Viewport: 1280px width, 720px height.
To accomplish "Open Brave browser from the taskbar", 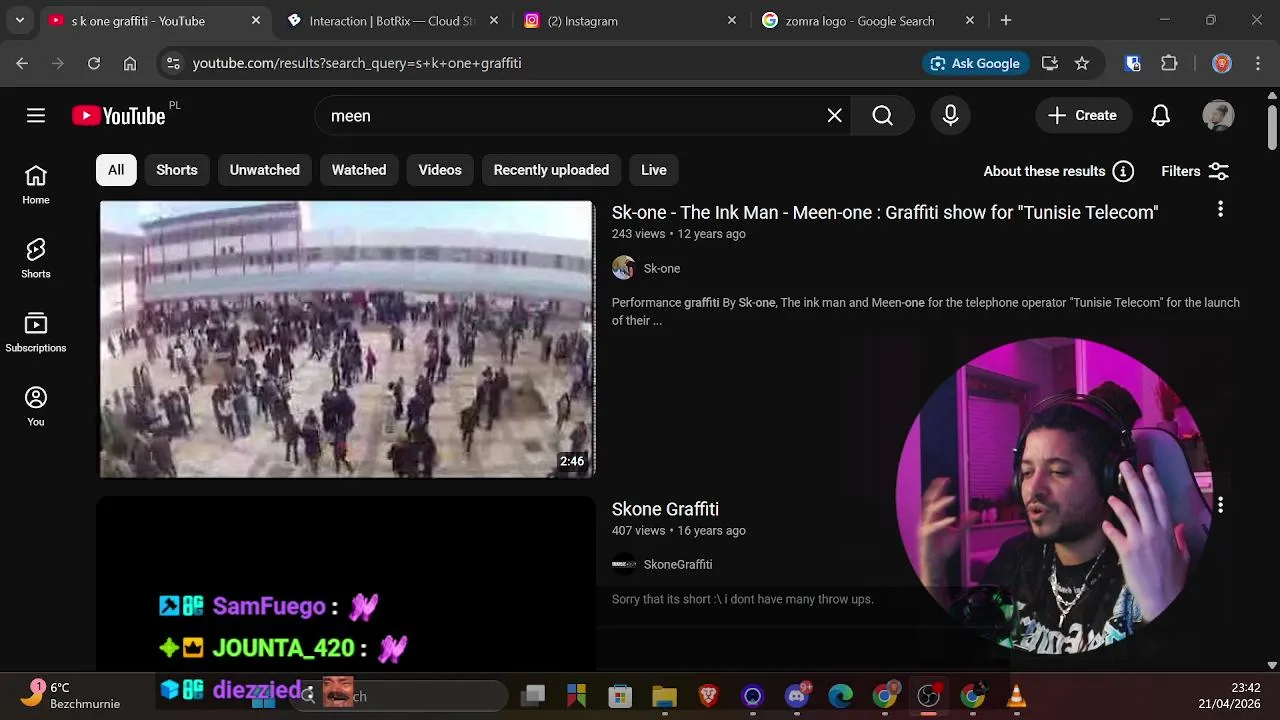I will coord(709,696).
